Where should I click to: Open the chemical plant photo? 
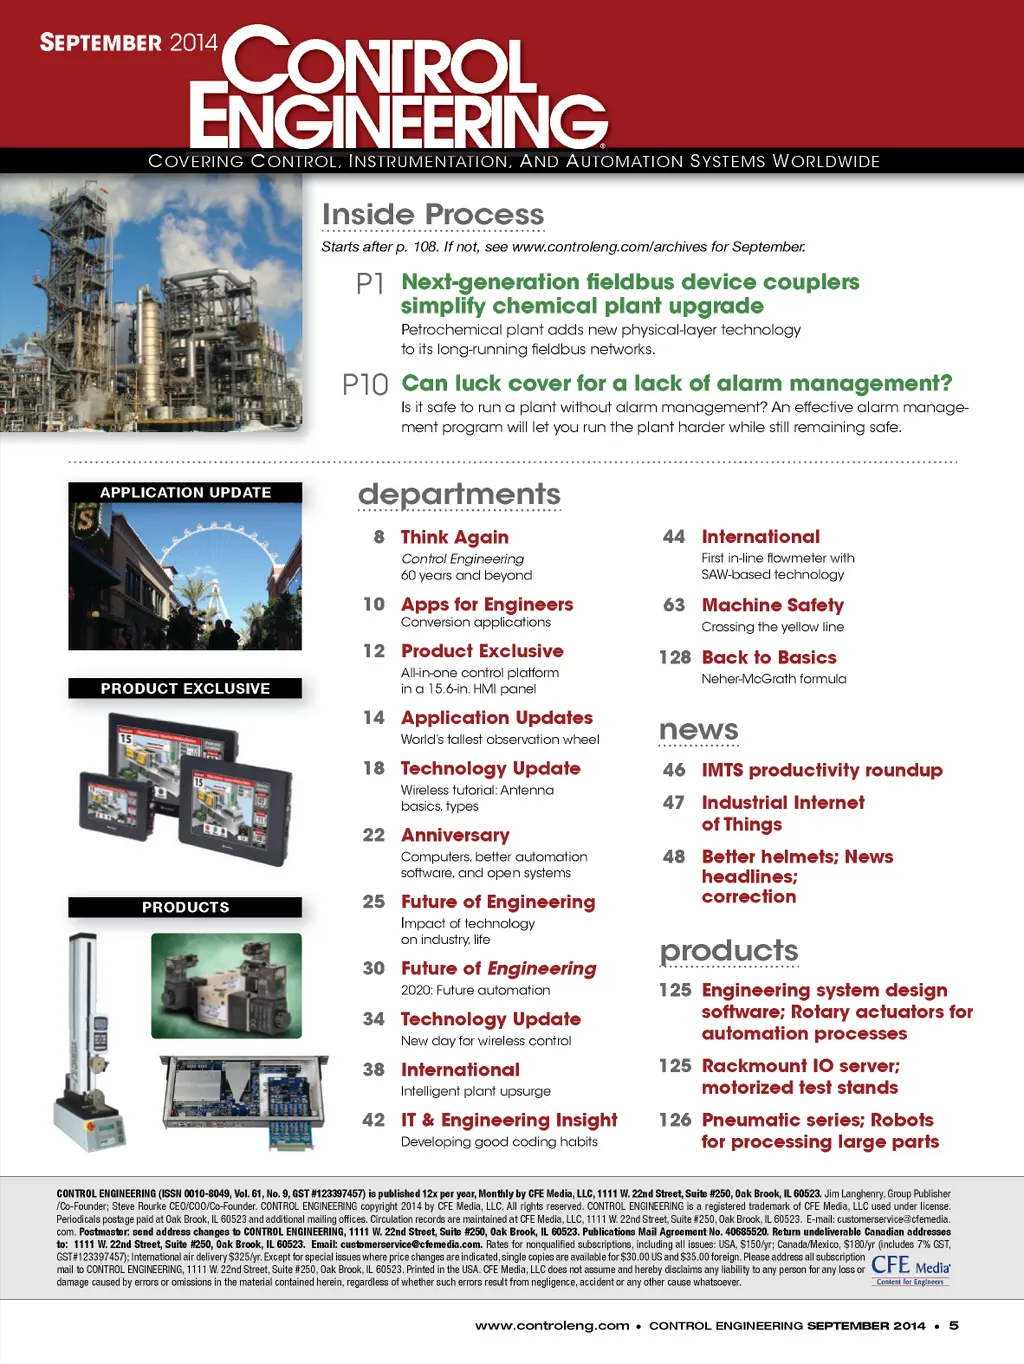[x=151, y=304]
